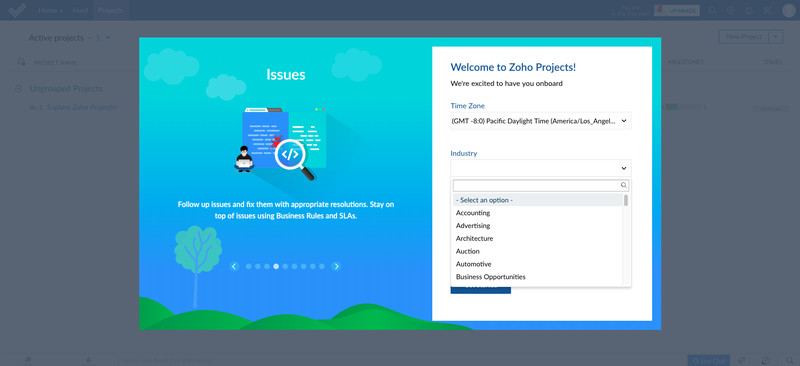
Task: Click the previous slide arrow in carousel
Action: tap(234, 266)
